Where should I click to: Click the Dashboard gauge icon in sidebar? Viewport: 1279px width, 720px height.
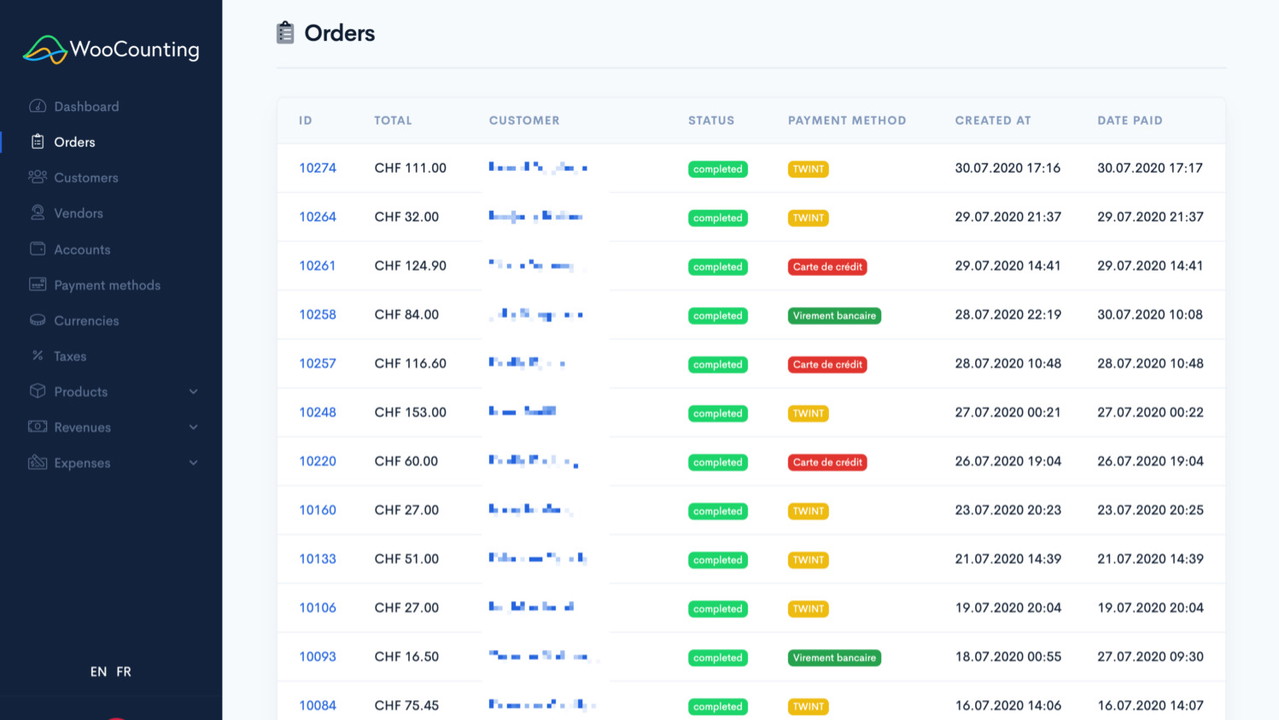tap(37, 106)
